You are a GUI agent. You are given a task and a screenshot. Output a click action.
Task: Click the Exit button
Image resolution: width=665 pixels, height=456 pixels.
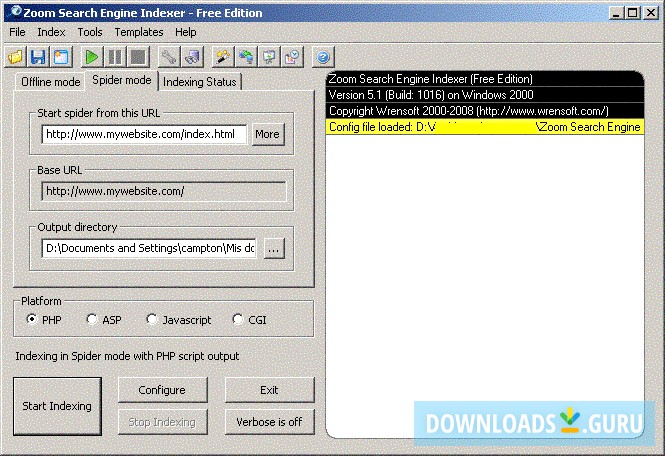click(x=269, y=390)
